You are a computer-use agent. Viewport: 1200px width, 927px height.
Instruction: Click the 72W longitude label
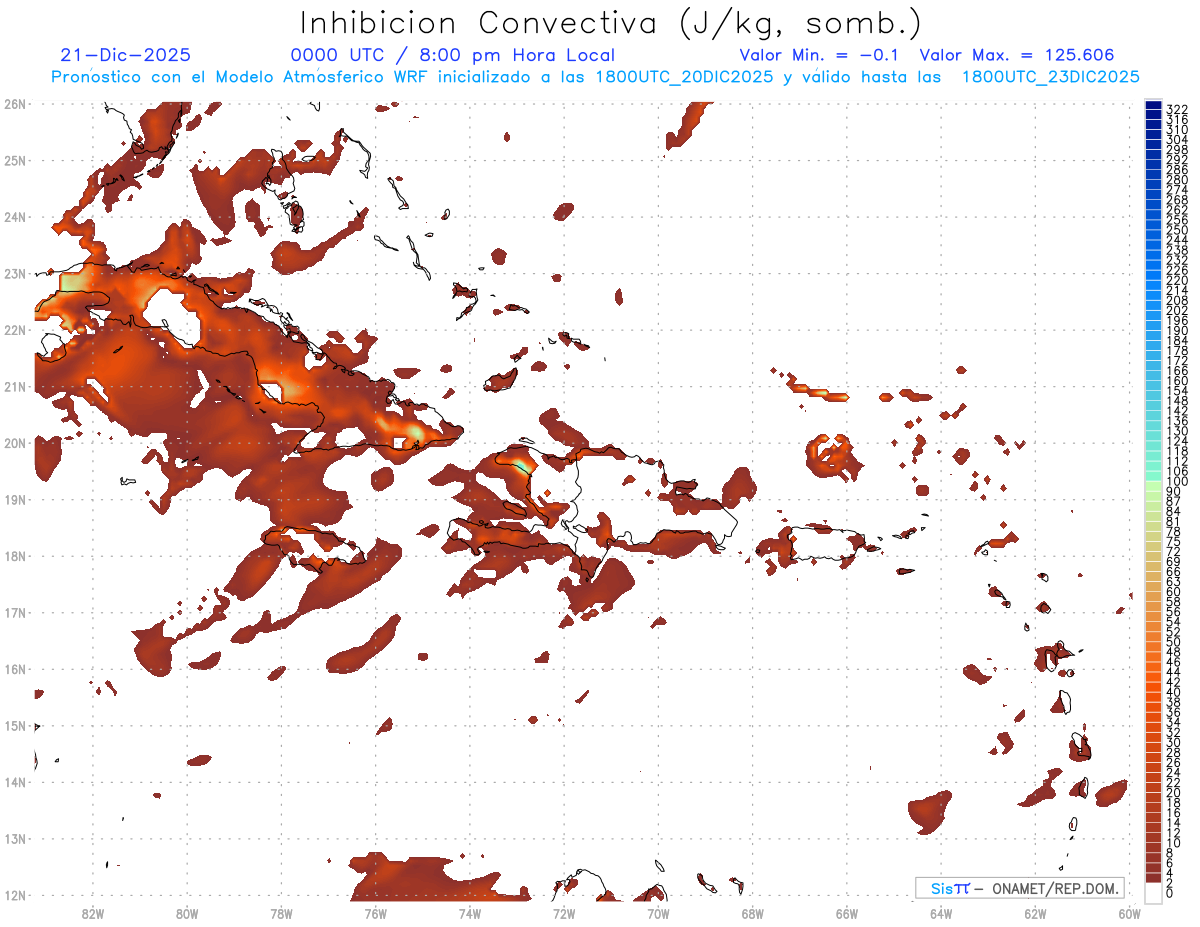tap(564, 913)
